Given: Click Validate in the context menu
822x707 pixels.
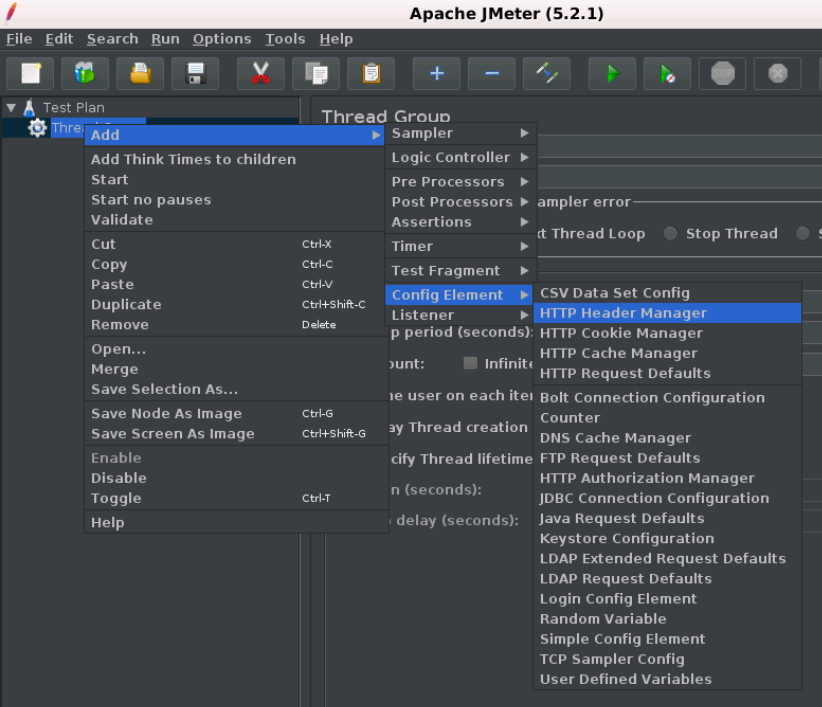Looking at the screenshot, I should (x=236, y=220).
